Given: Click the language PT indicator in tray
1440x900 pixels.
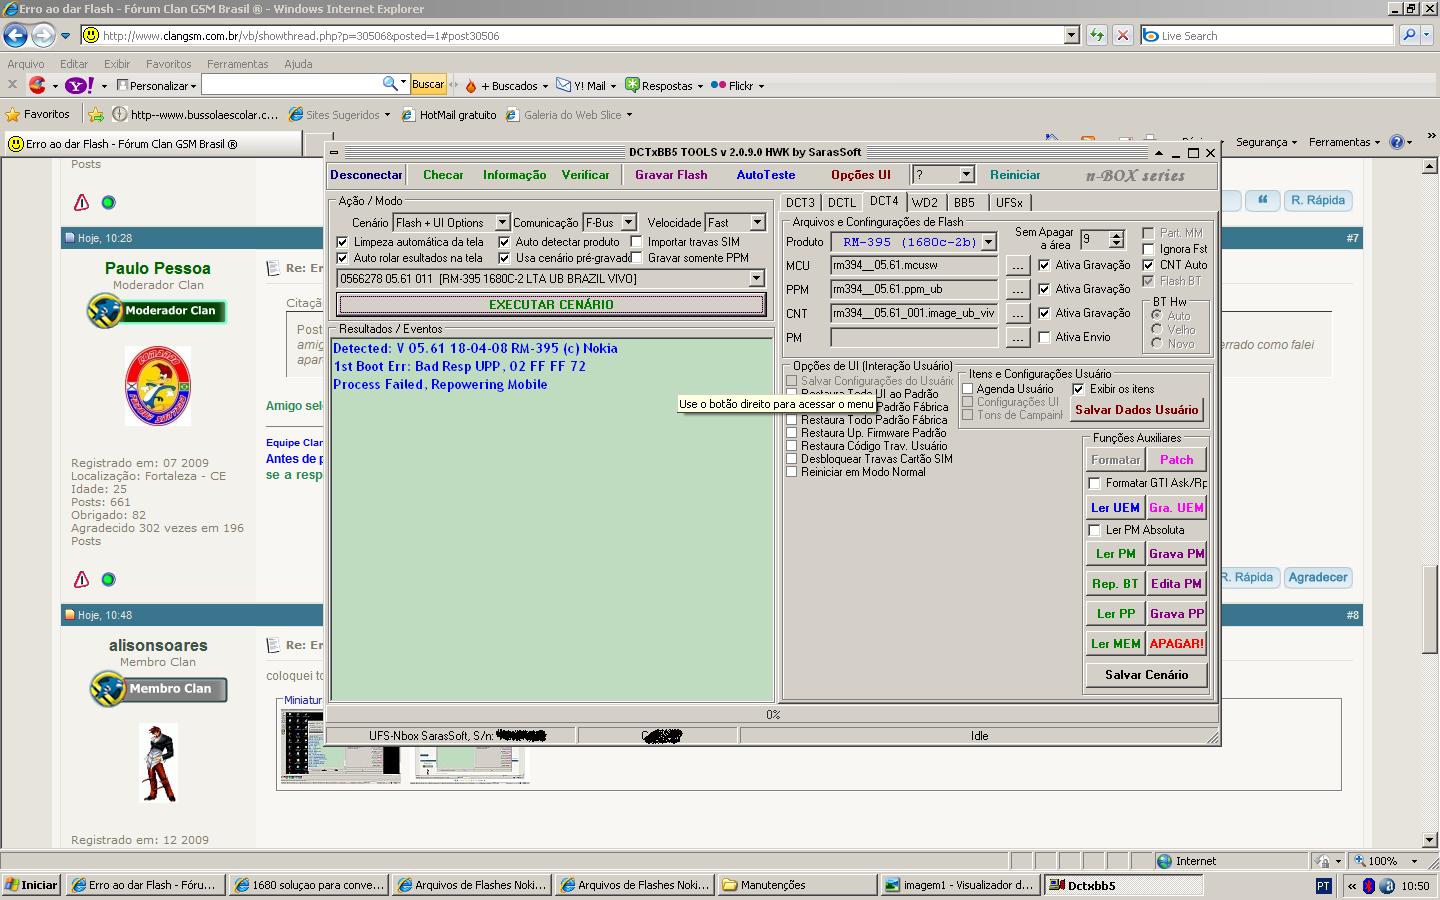Looking at the screenshot, I should (1323, 886).
